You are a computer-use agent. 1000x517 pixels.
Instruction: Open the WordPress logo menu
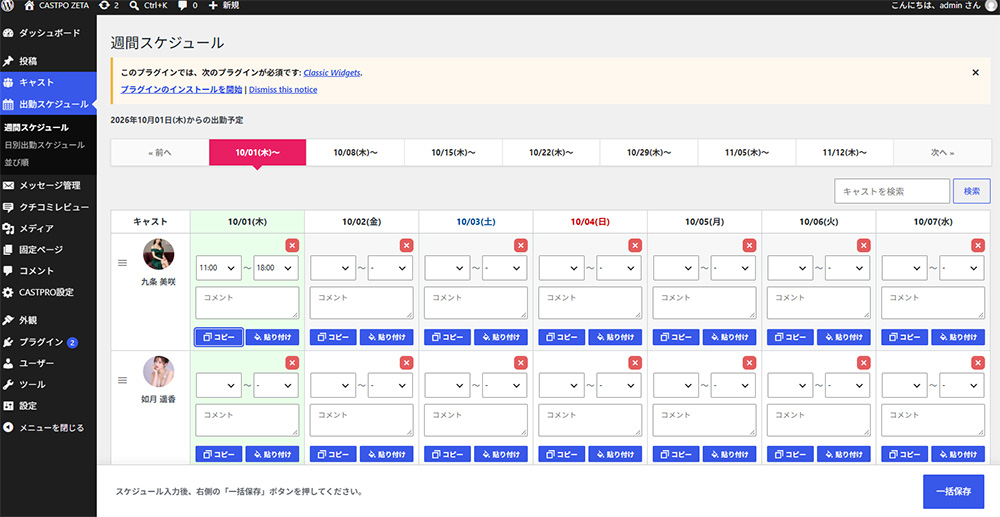point(8,6)
